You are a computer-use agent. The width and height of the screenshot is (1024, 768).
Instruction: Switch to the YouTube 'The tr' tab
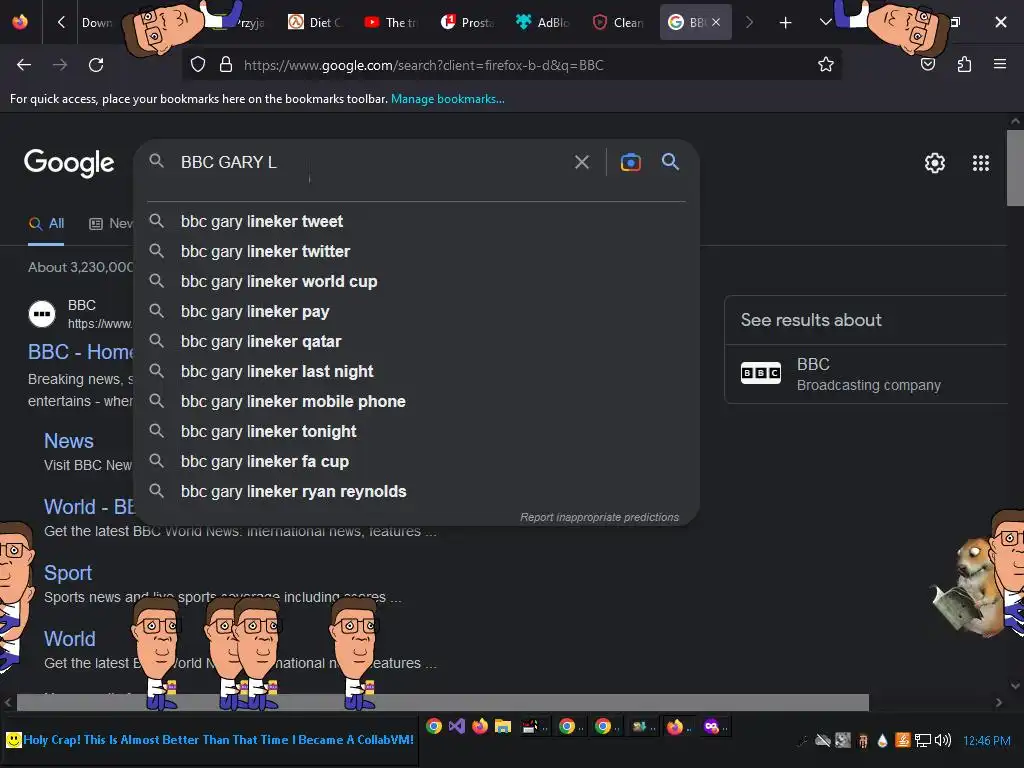pyautogui.click(x=391, y=22)
